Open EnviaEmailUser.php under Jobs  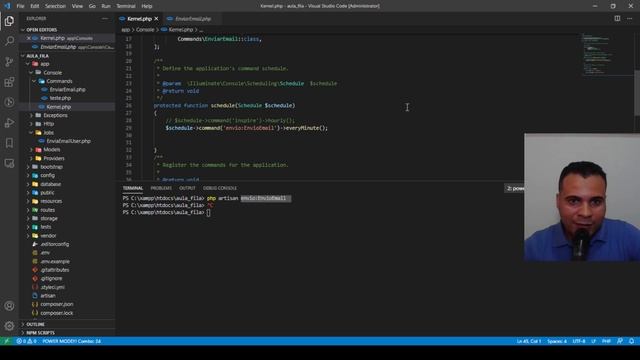point(69,141)
